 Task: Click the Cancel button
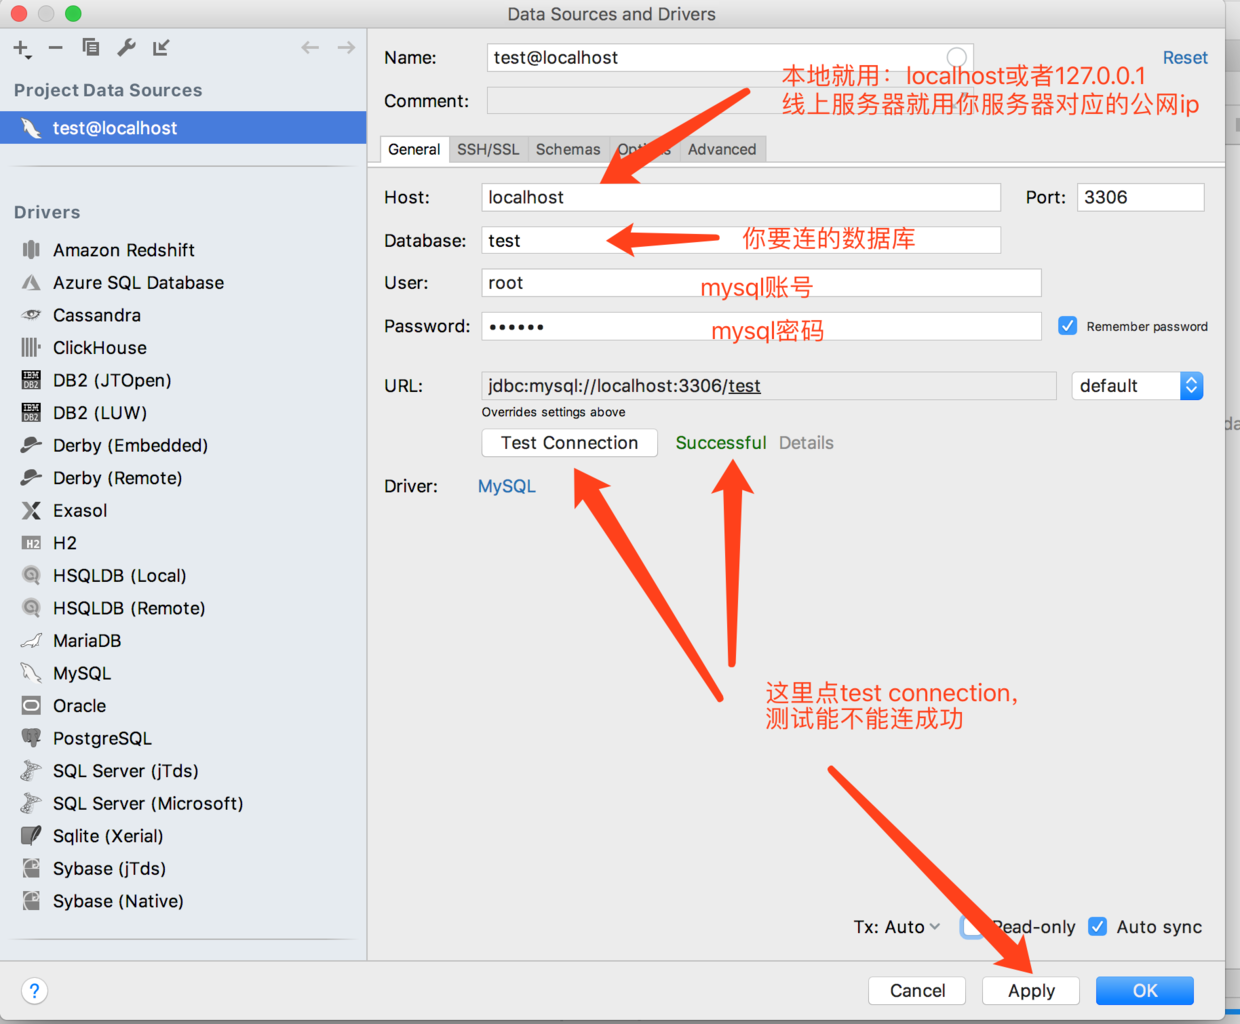[x=917, y=990]
